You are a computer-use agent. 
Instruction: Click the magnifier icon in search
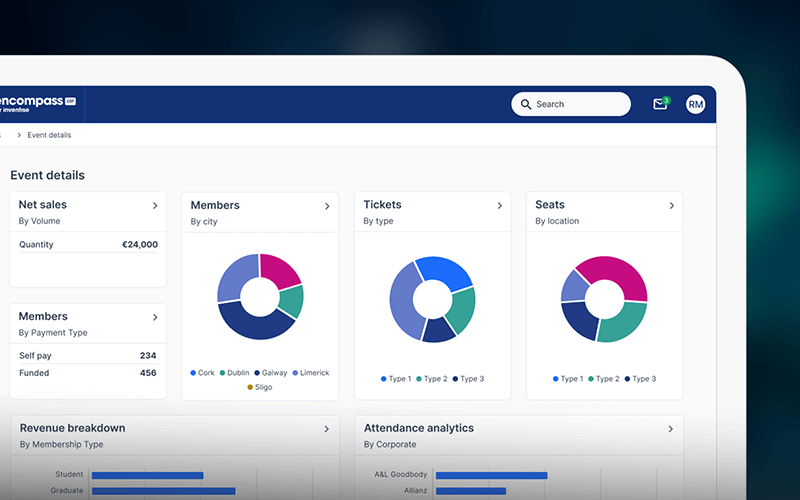point(526,104)
